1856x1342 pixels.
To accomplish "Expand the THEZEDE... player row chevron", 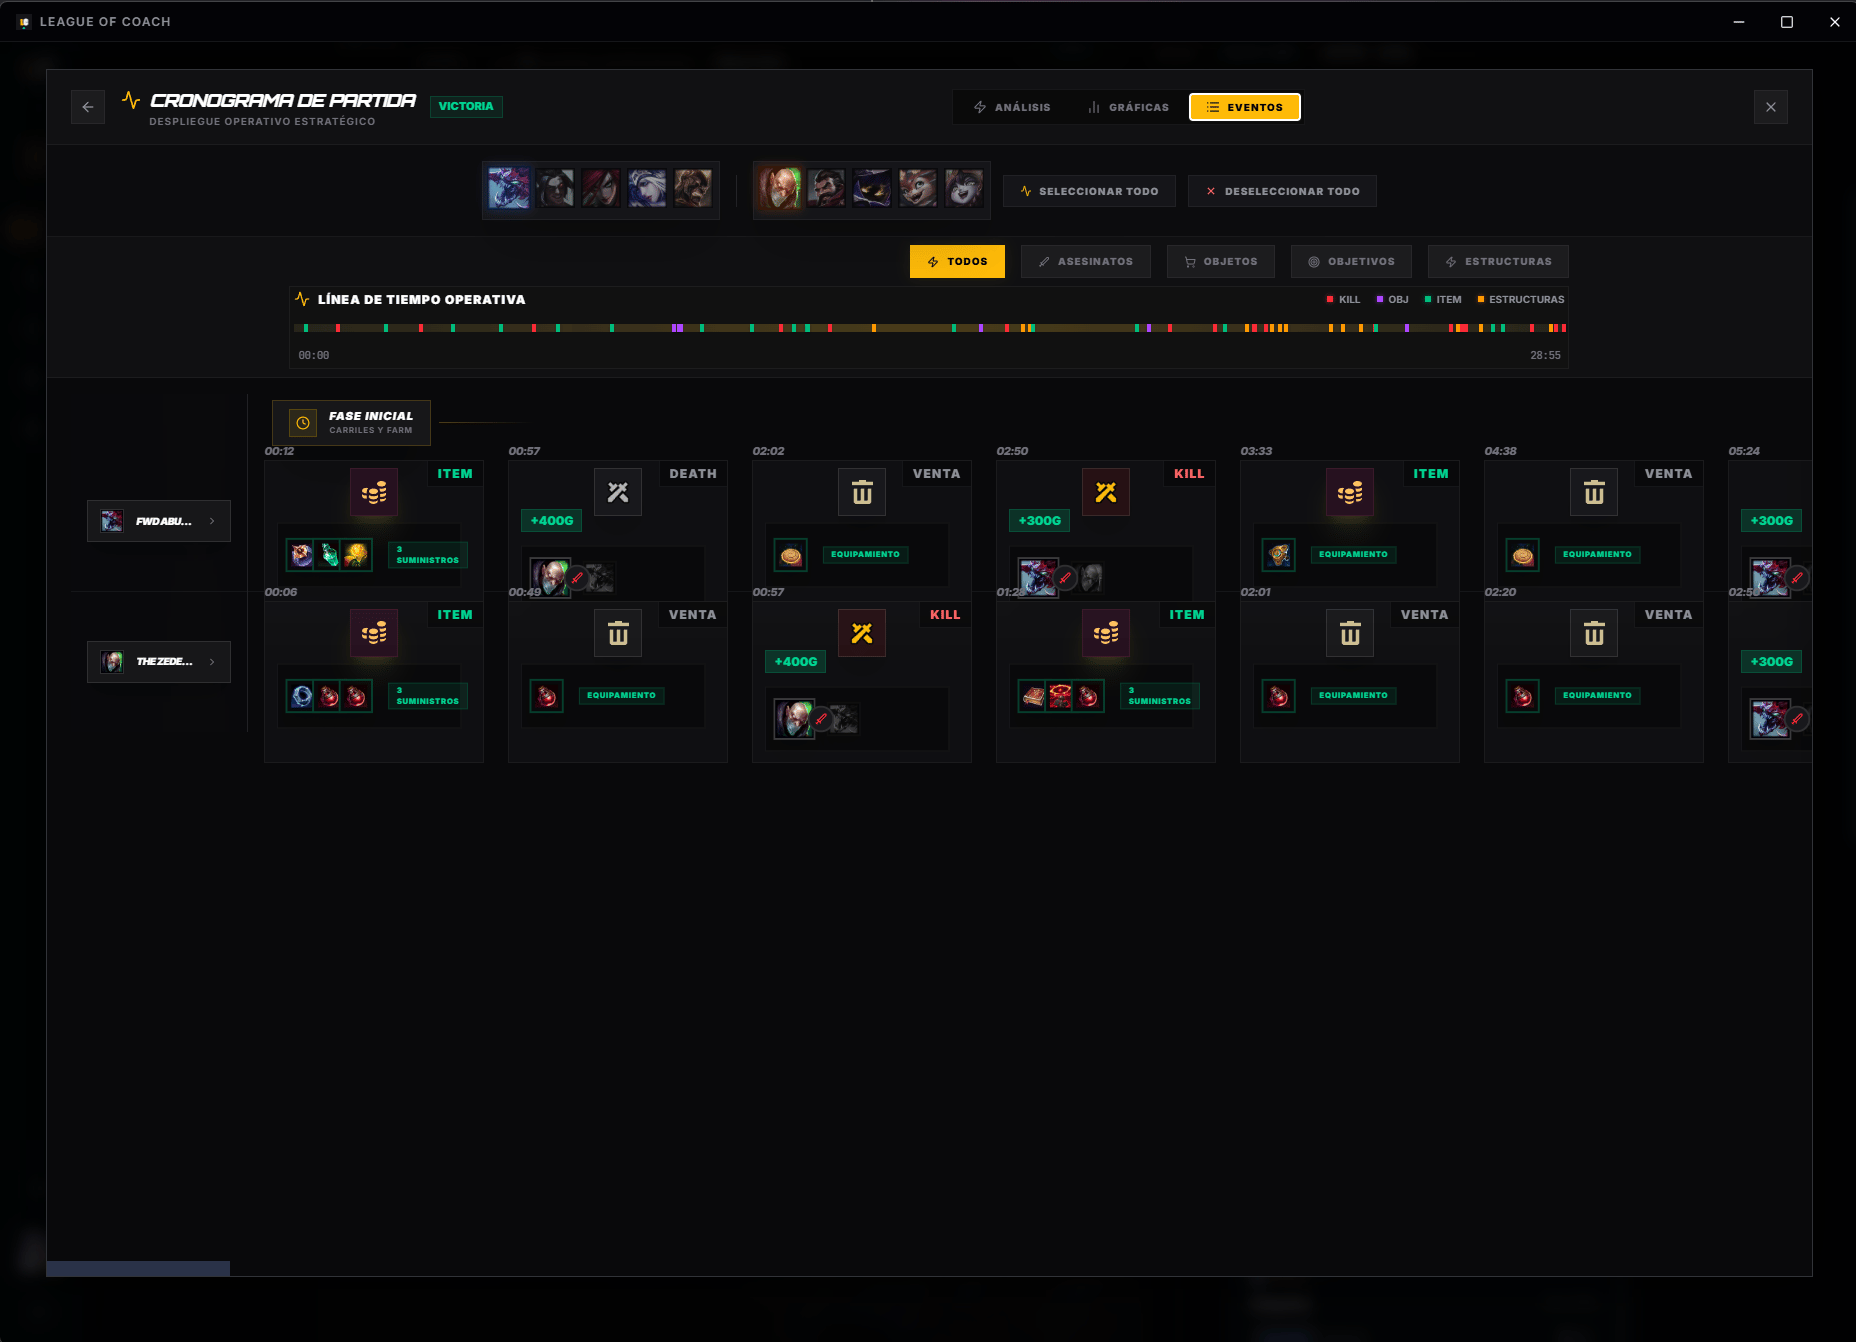I will (212, 662).
